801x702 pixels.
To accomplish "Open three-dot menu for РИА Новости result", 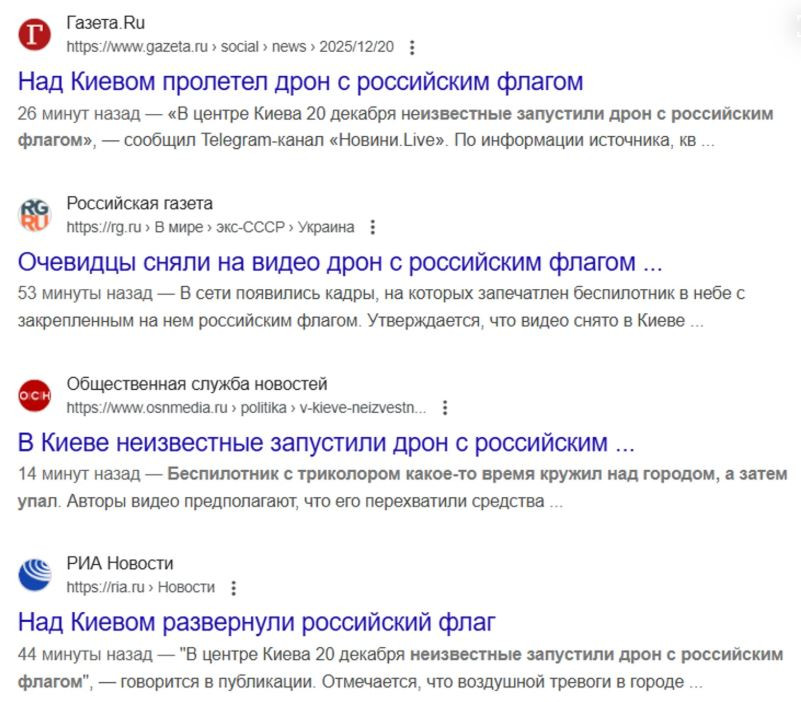I will (234, 587).
